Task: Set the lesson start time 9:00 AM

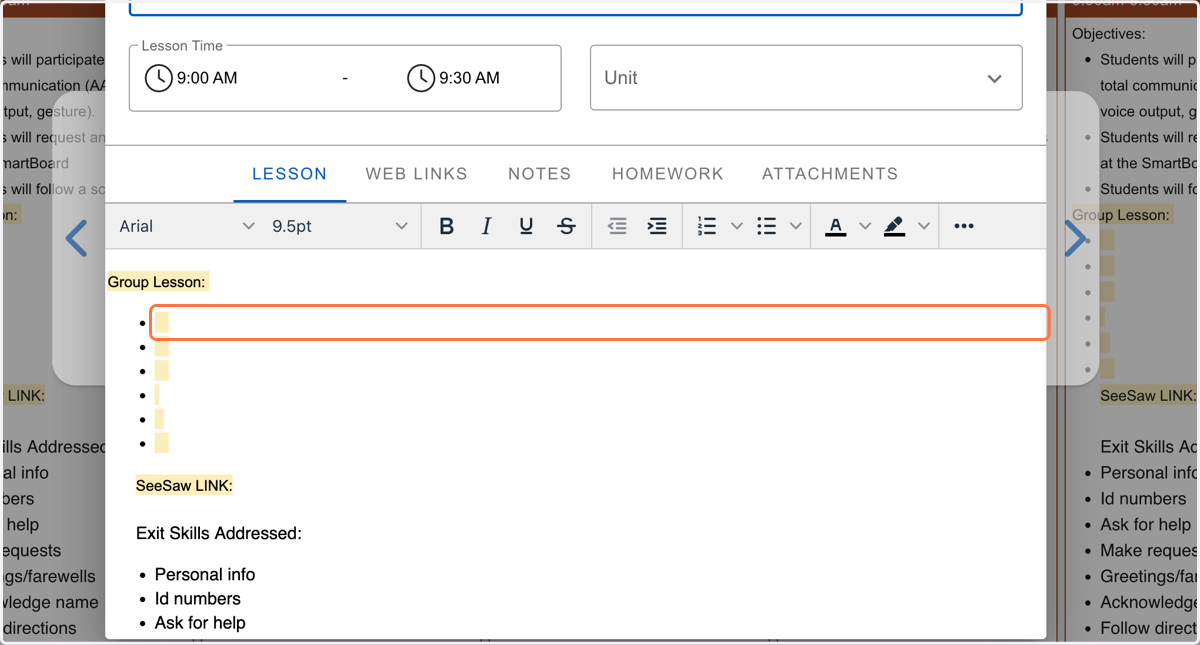Action: 207,78
